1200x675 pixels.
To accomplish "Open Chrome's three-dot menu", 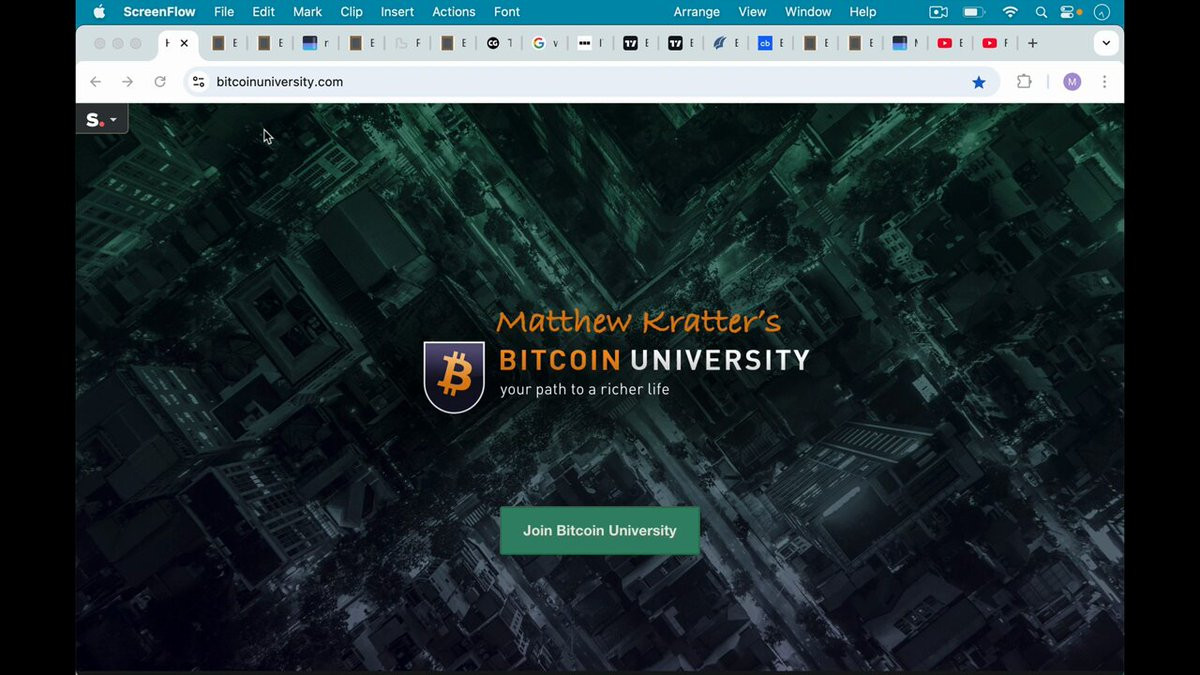I will pyautogui.click(x=1104, y=82).
